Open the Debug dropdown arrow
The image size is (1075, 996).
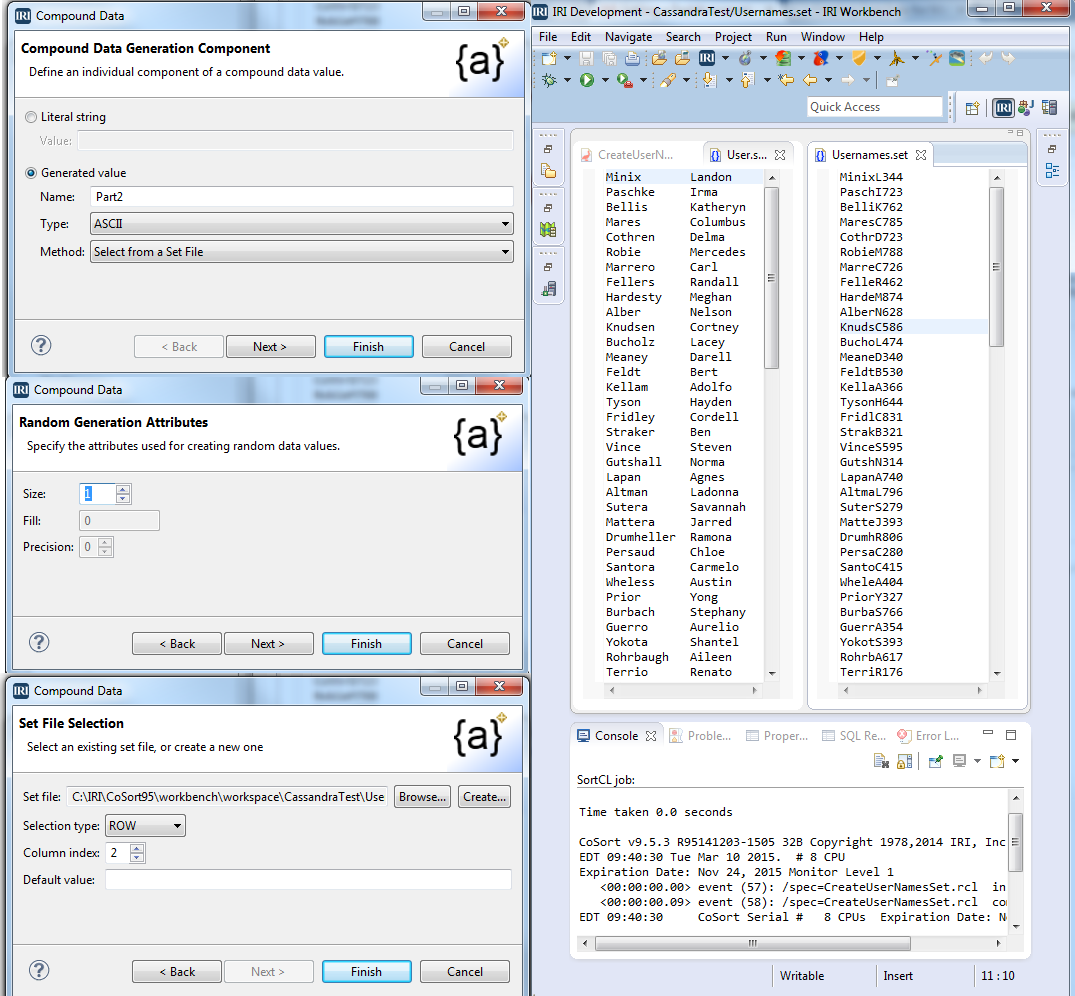[567, 80]
